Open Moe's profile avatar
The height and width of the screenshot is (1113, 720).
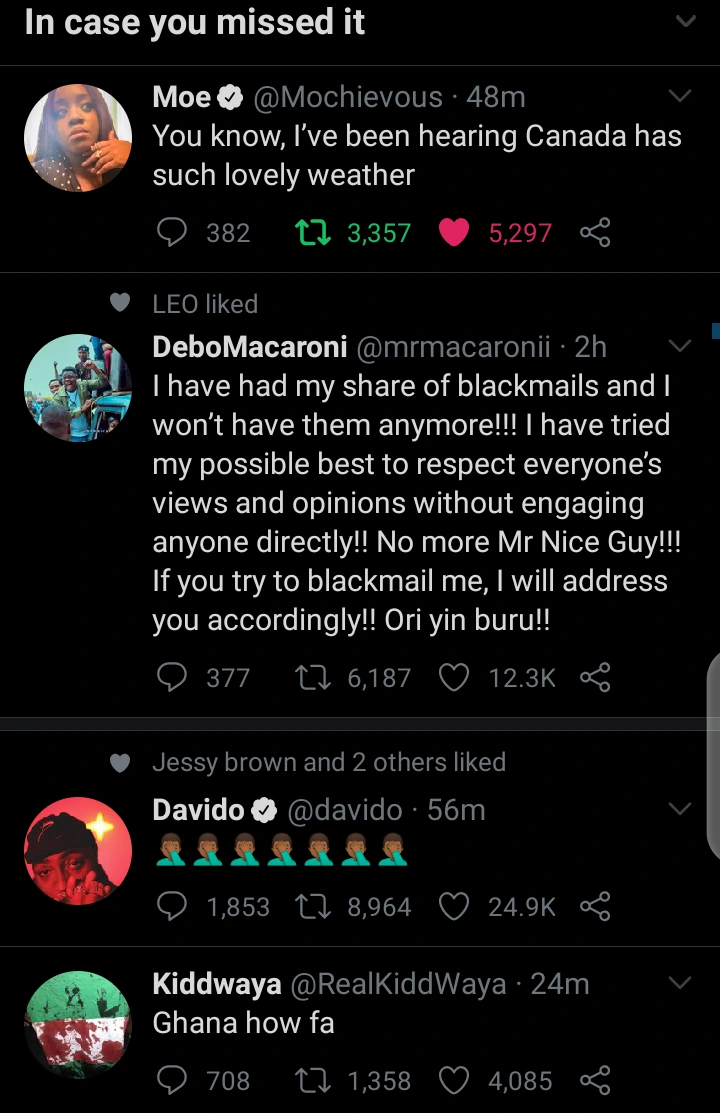coord(78,138)
